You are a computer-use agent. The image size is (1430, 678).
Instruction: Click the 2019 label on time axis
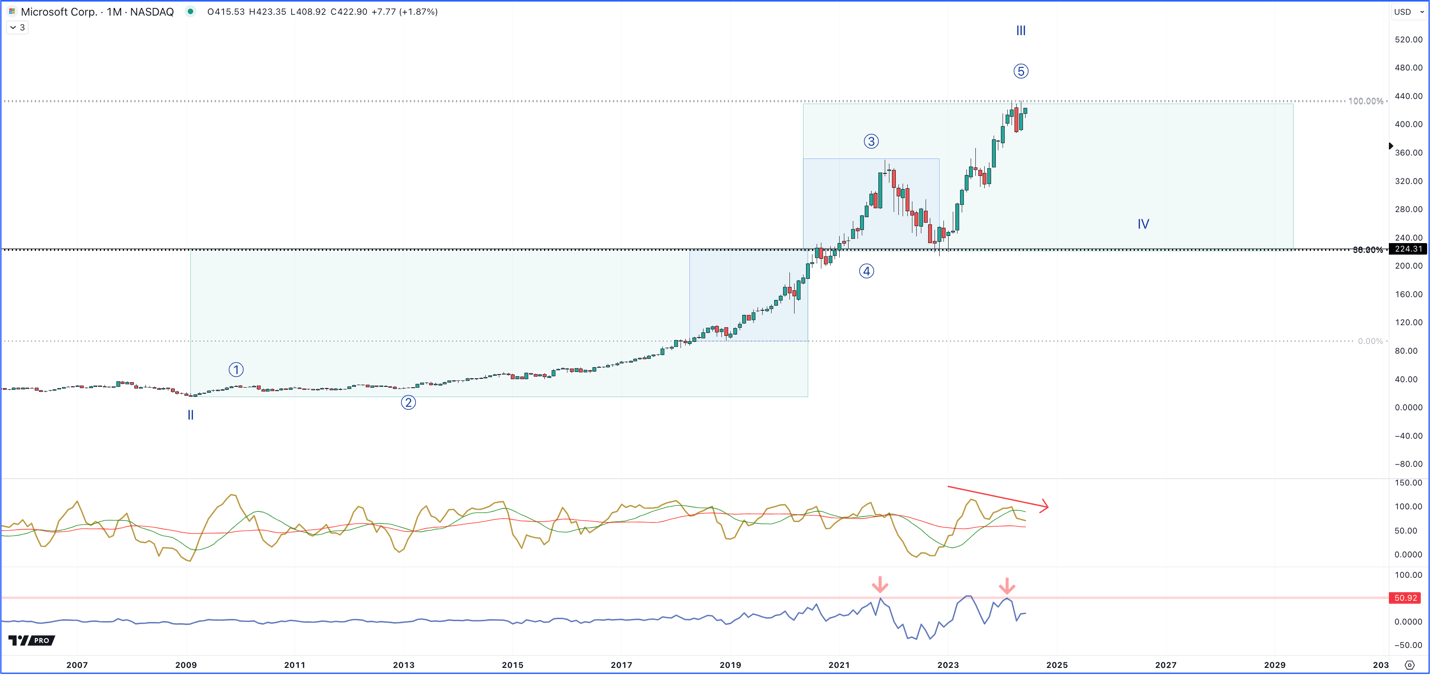click(730, 665)
